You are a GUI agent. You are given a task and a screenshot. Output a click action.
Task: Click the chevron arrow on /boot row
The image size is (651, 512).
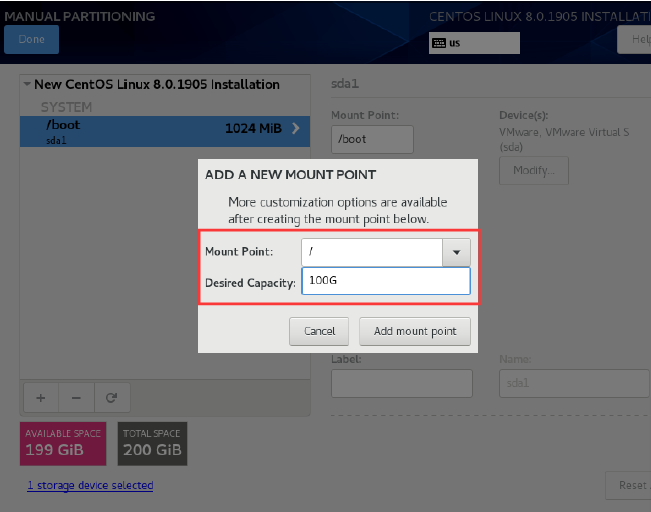[x=296, y=128]
